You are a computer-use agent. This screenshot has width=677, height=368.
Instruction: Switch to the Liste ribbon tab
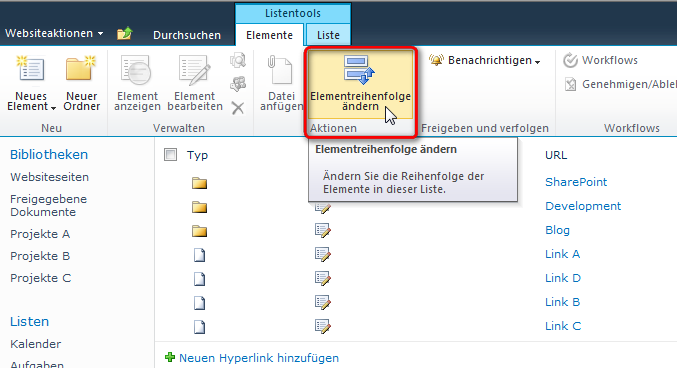click(x=328, y=35)
